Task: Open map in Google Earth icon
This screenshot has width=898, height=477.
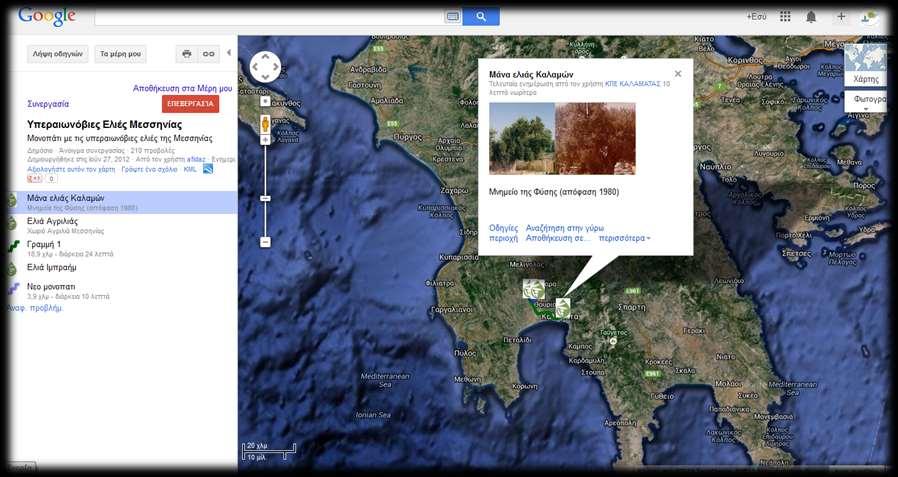Action: pos(208,169)
